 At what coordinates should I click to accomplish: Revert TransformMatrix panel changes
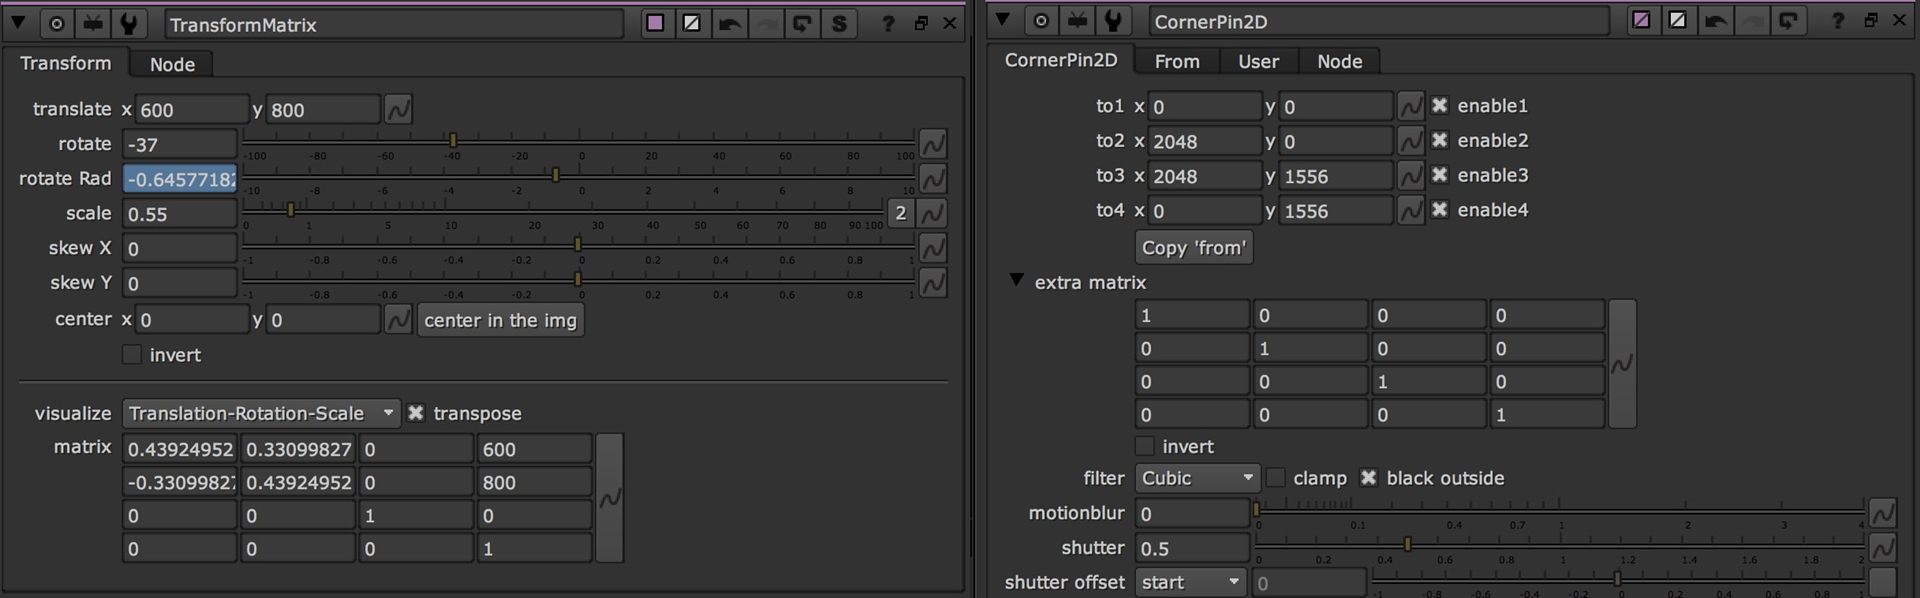click(x=802, y=23)
